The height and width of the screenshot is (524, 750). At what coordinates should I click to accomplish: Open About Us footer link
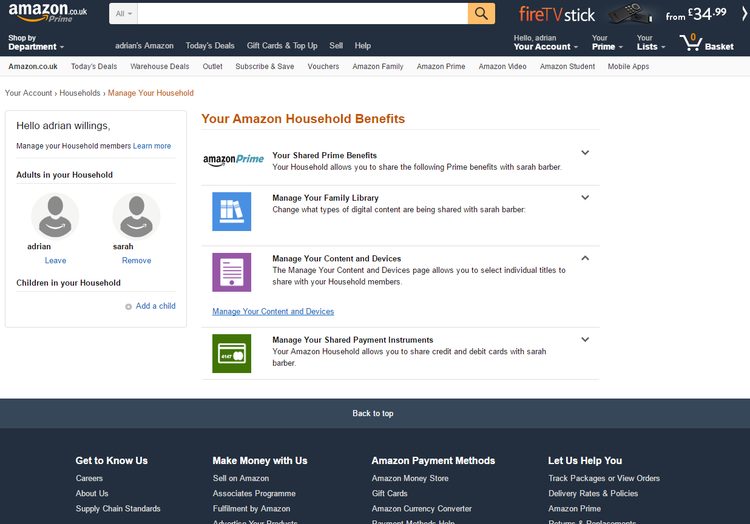coord(92,493)
